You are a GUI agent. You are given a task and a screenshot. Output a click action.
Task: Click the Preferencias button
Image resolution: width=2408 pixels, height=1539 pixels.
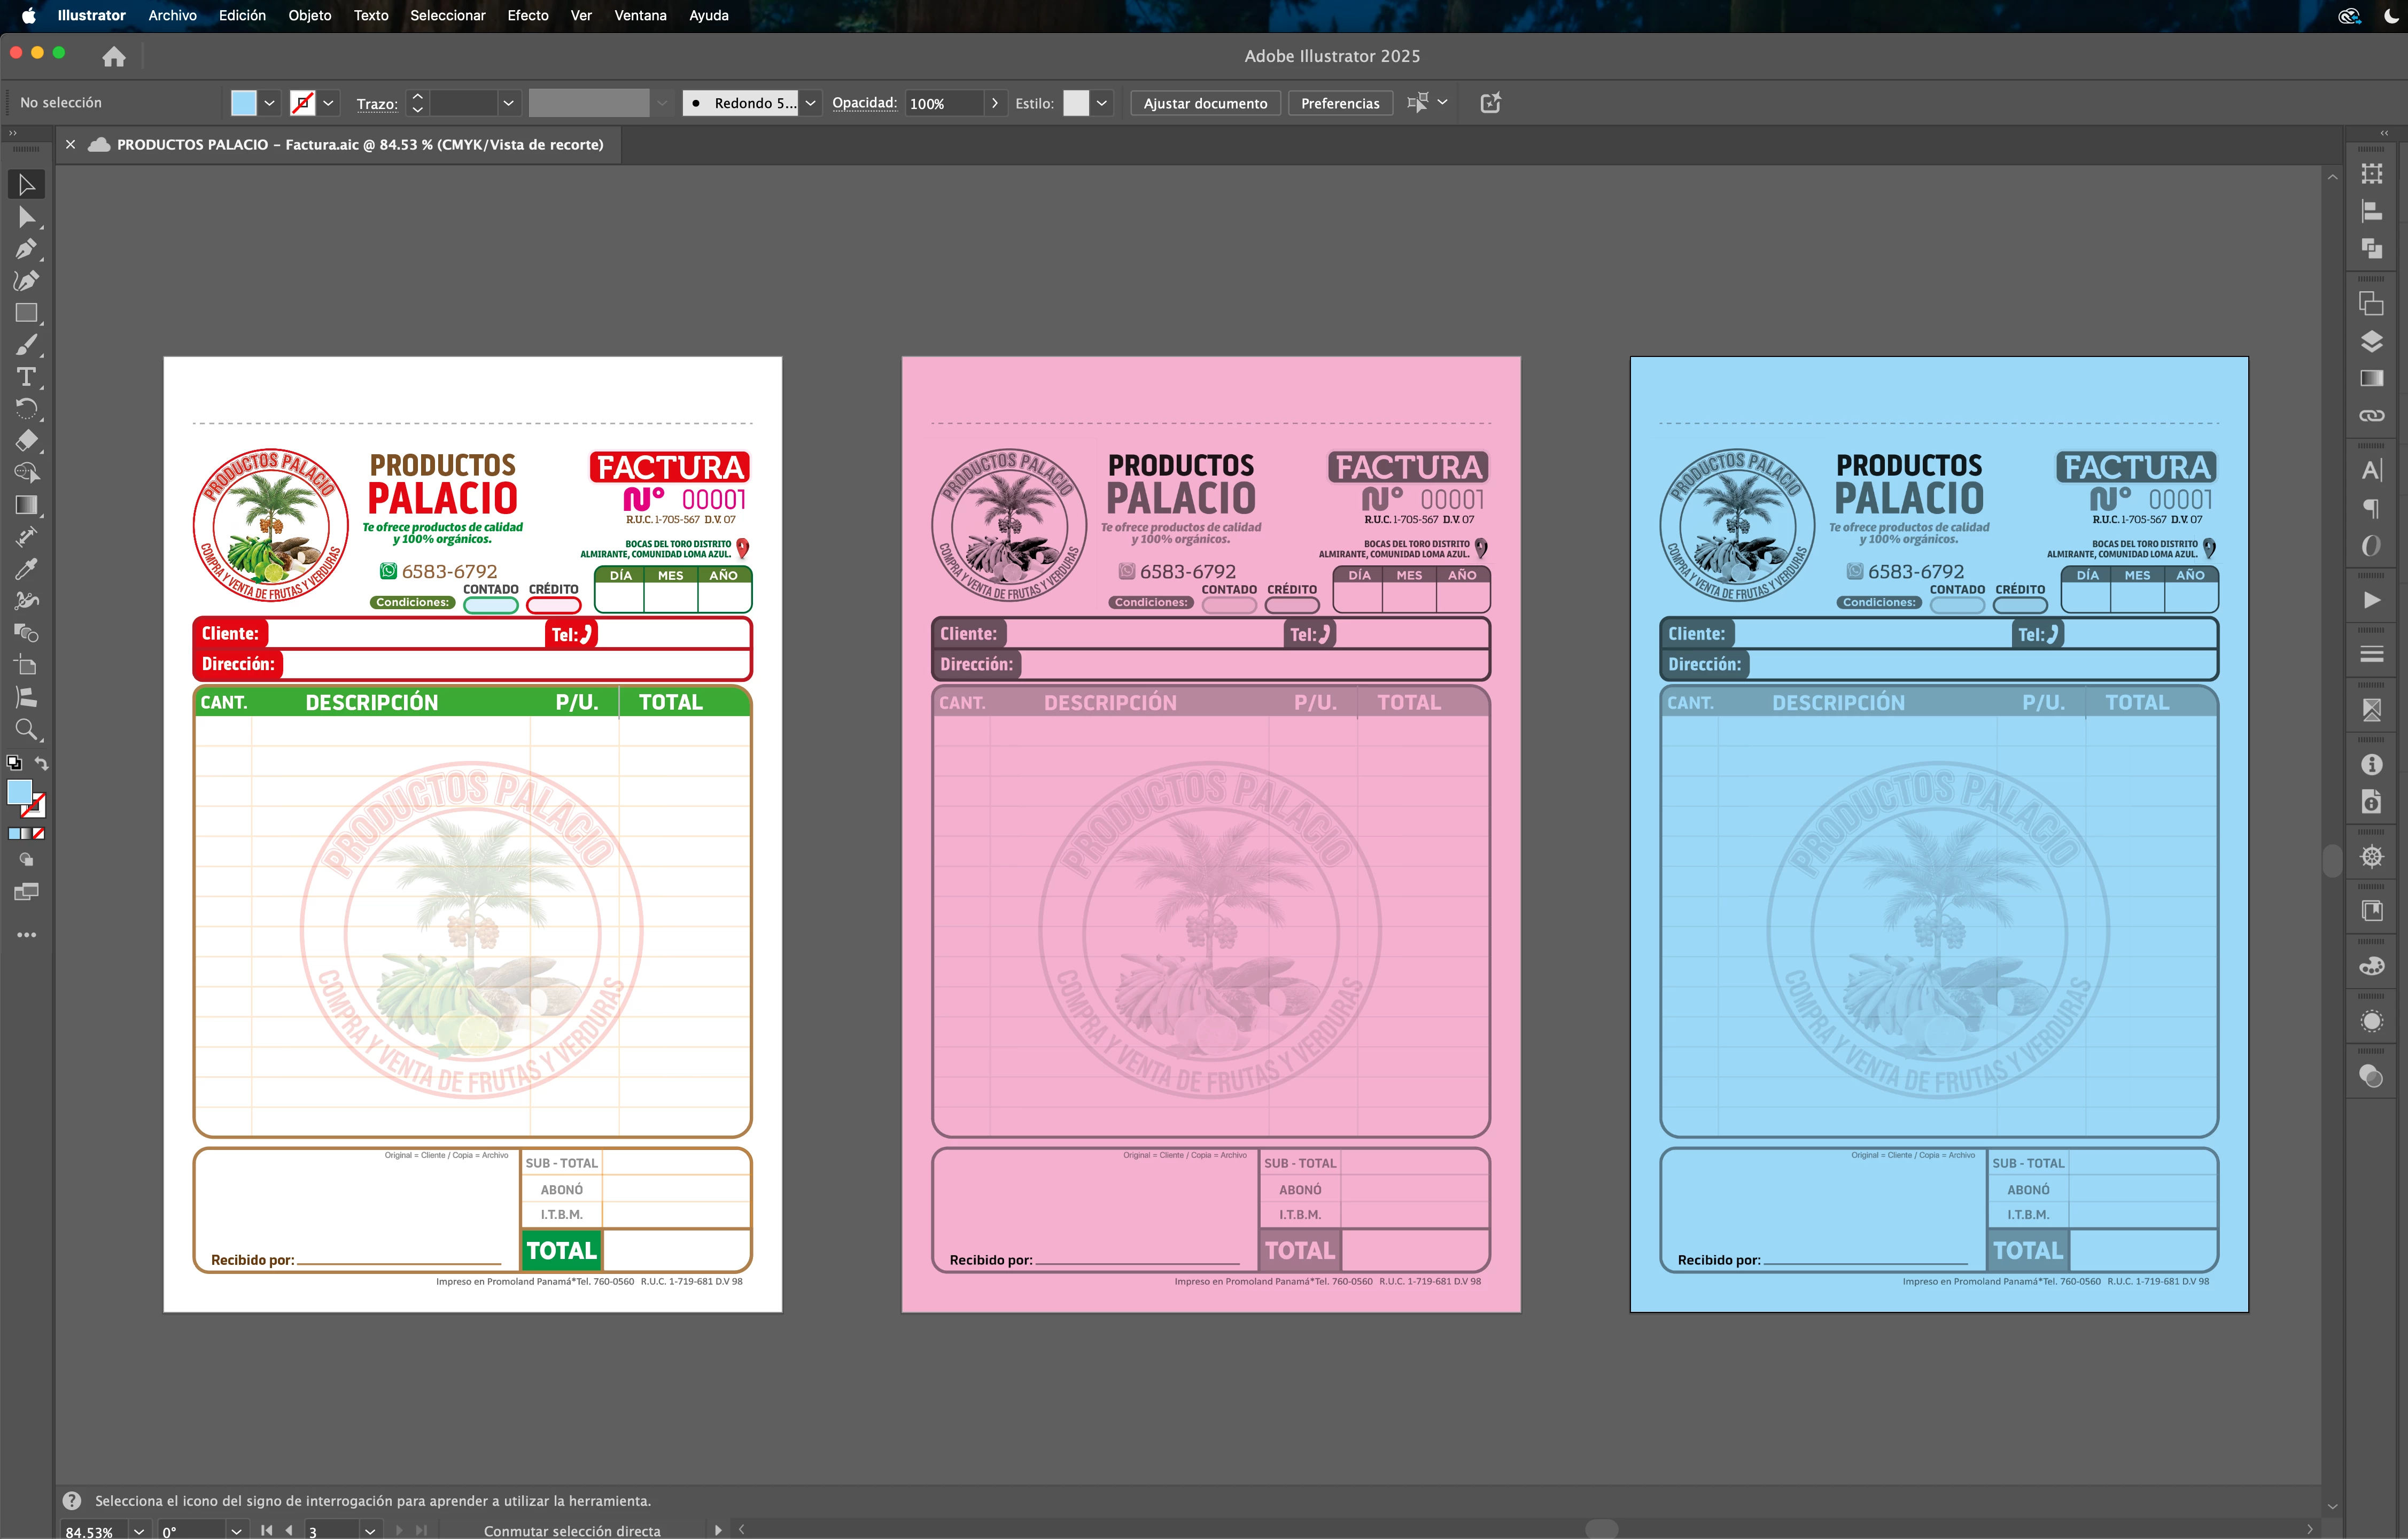(x=1339, y=103)
